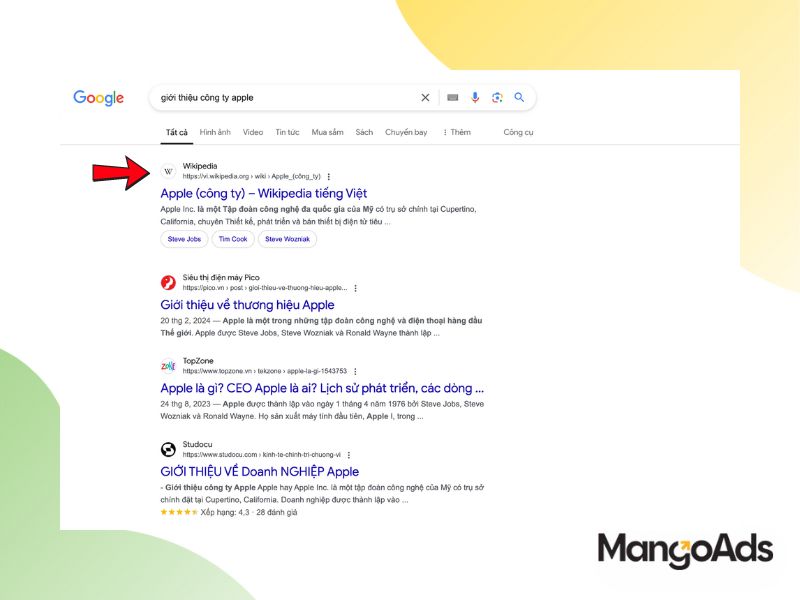The height and width of the screenshot is (600, 800).
Task: Switch to the Sách tab
Action: tap(364, 132)
